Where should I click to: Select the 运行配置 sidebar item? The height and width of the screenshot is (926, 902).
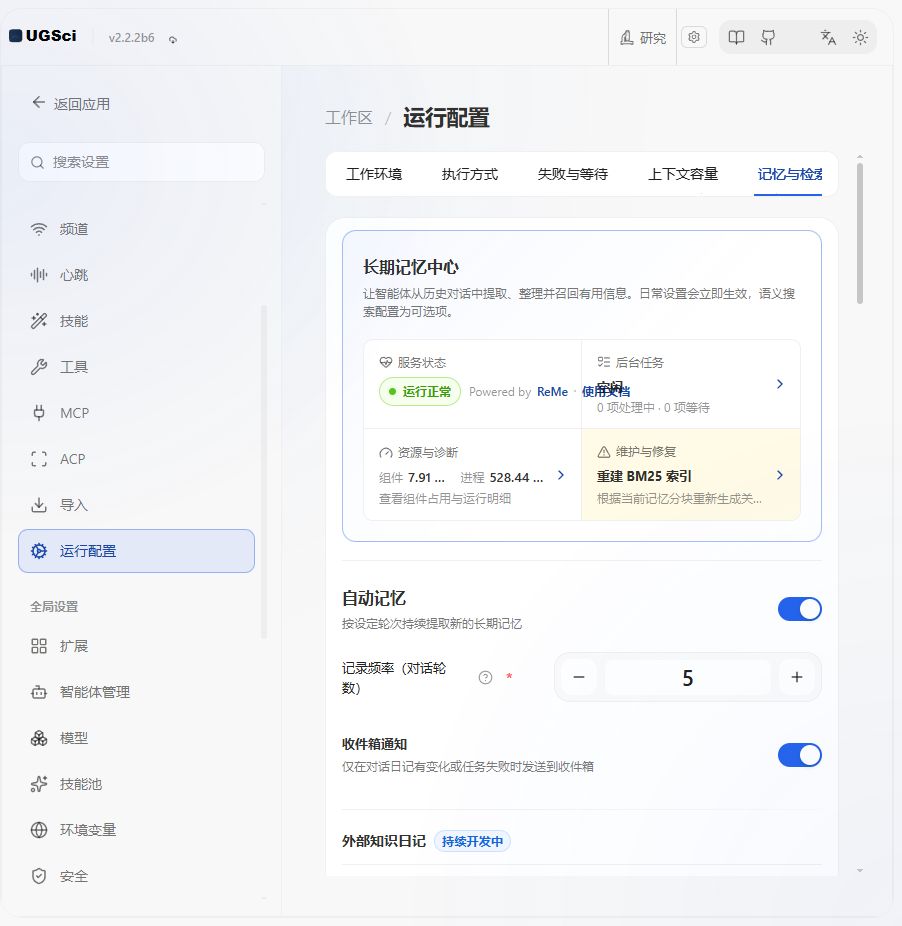(x=136, y=551)
